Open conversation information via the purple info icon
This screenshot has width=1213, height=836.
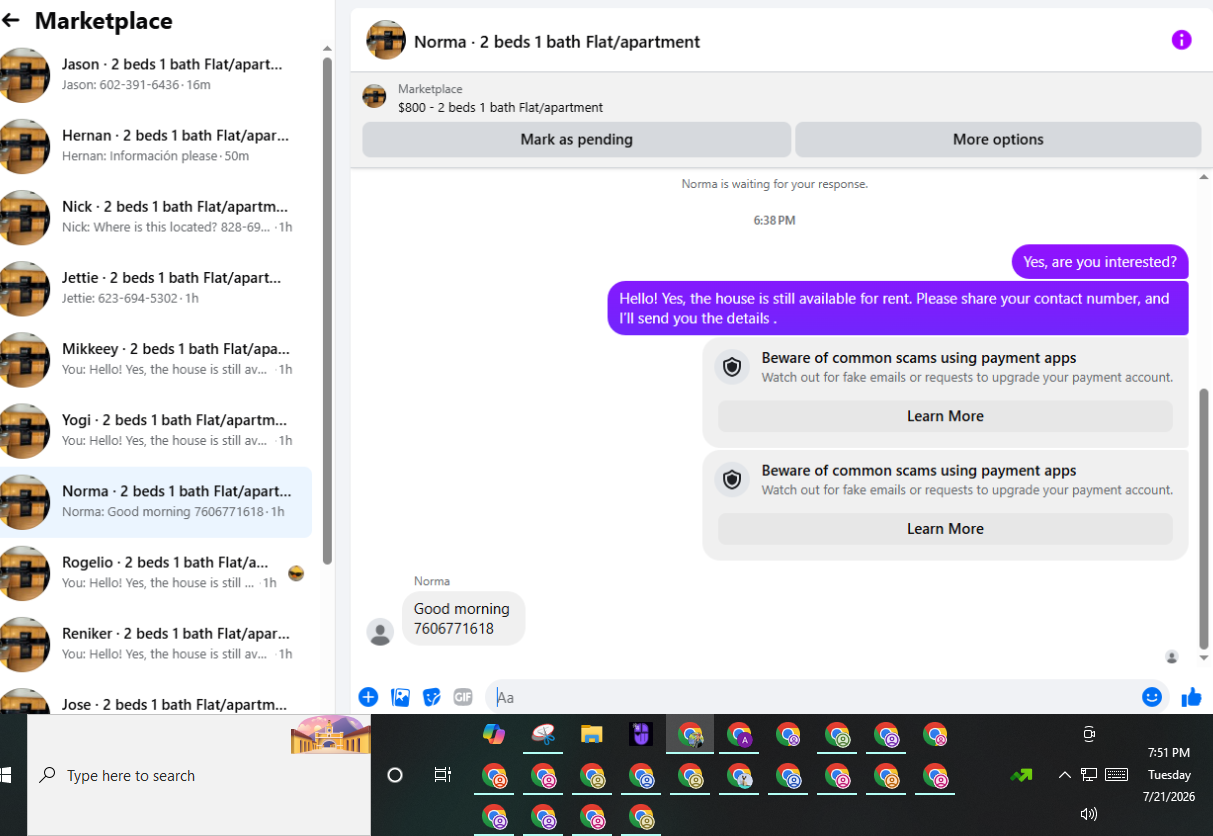click(1181, 40)
